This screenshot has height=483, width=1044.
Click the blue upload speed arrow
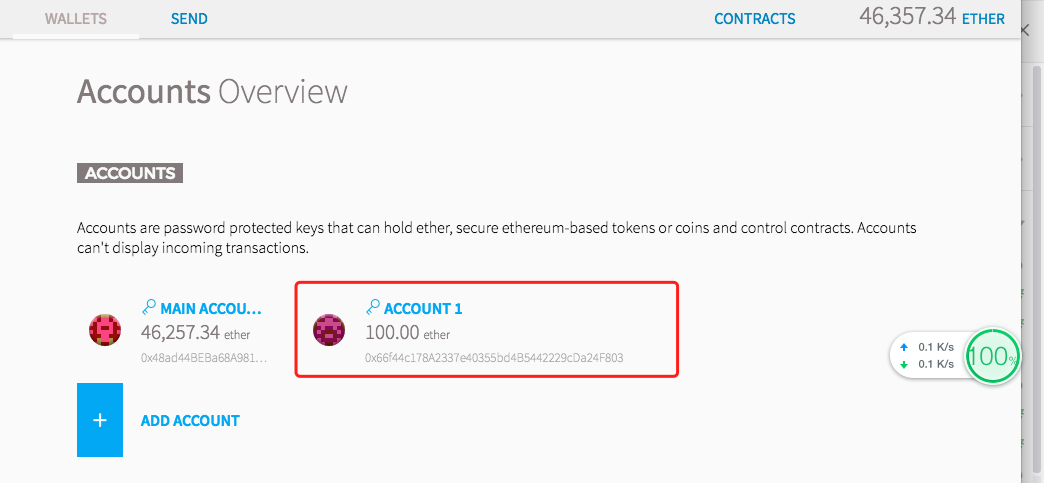[904, 347]
